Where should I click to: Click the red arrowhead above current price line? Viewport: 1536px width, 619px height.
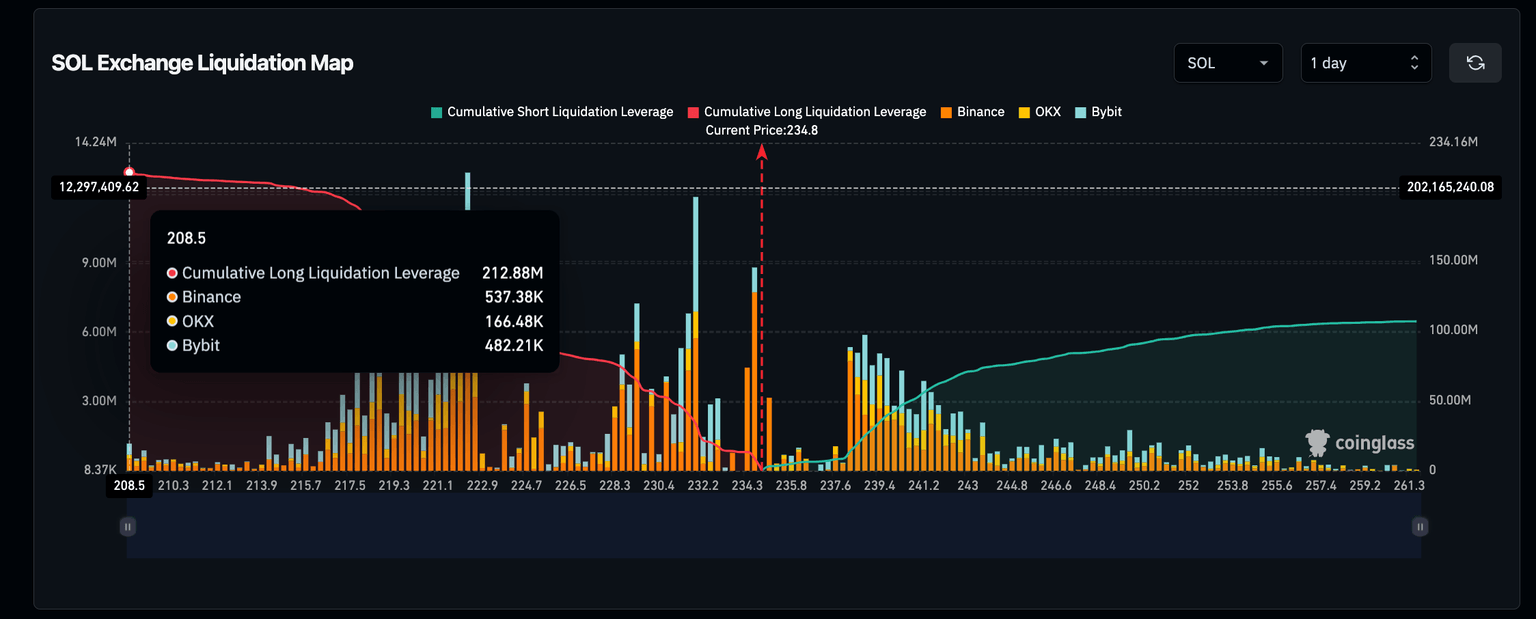[x=762, y=152]
